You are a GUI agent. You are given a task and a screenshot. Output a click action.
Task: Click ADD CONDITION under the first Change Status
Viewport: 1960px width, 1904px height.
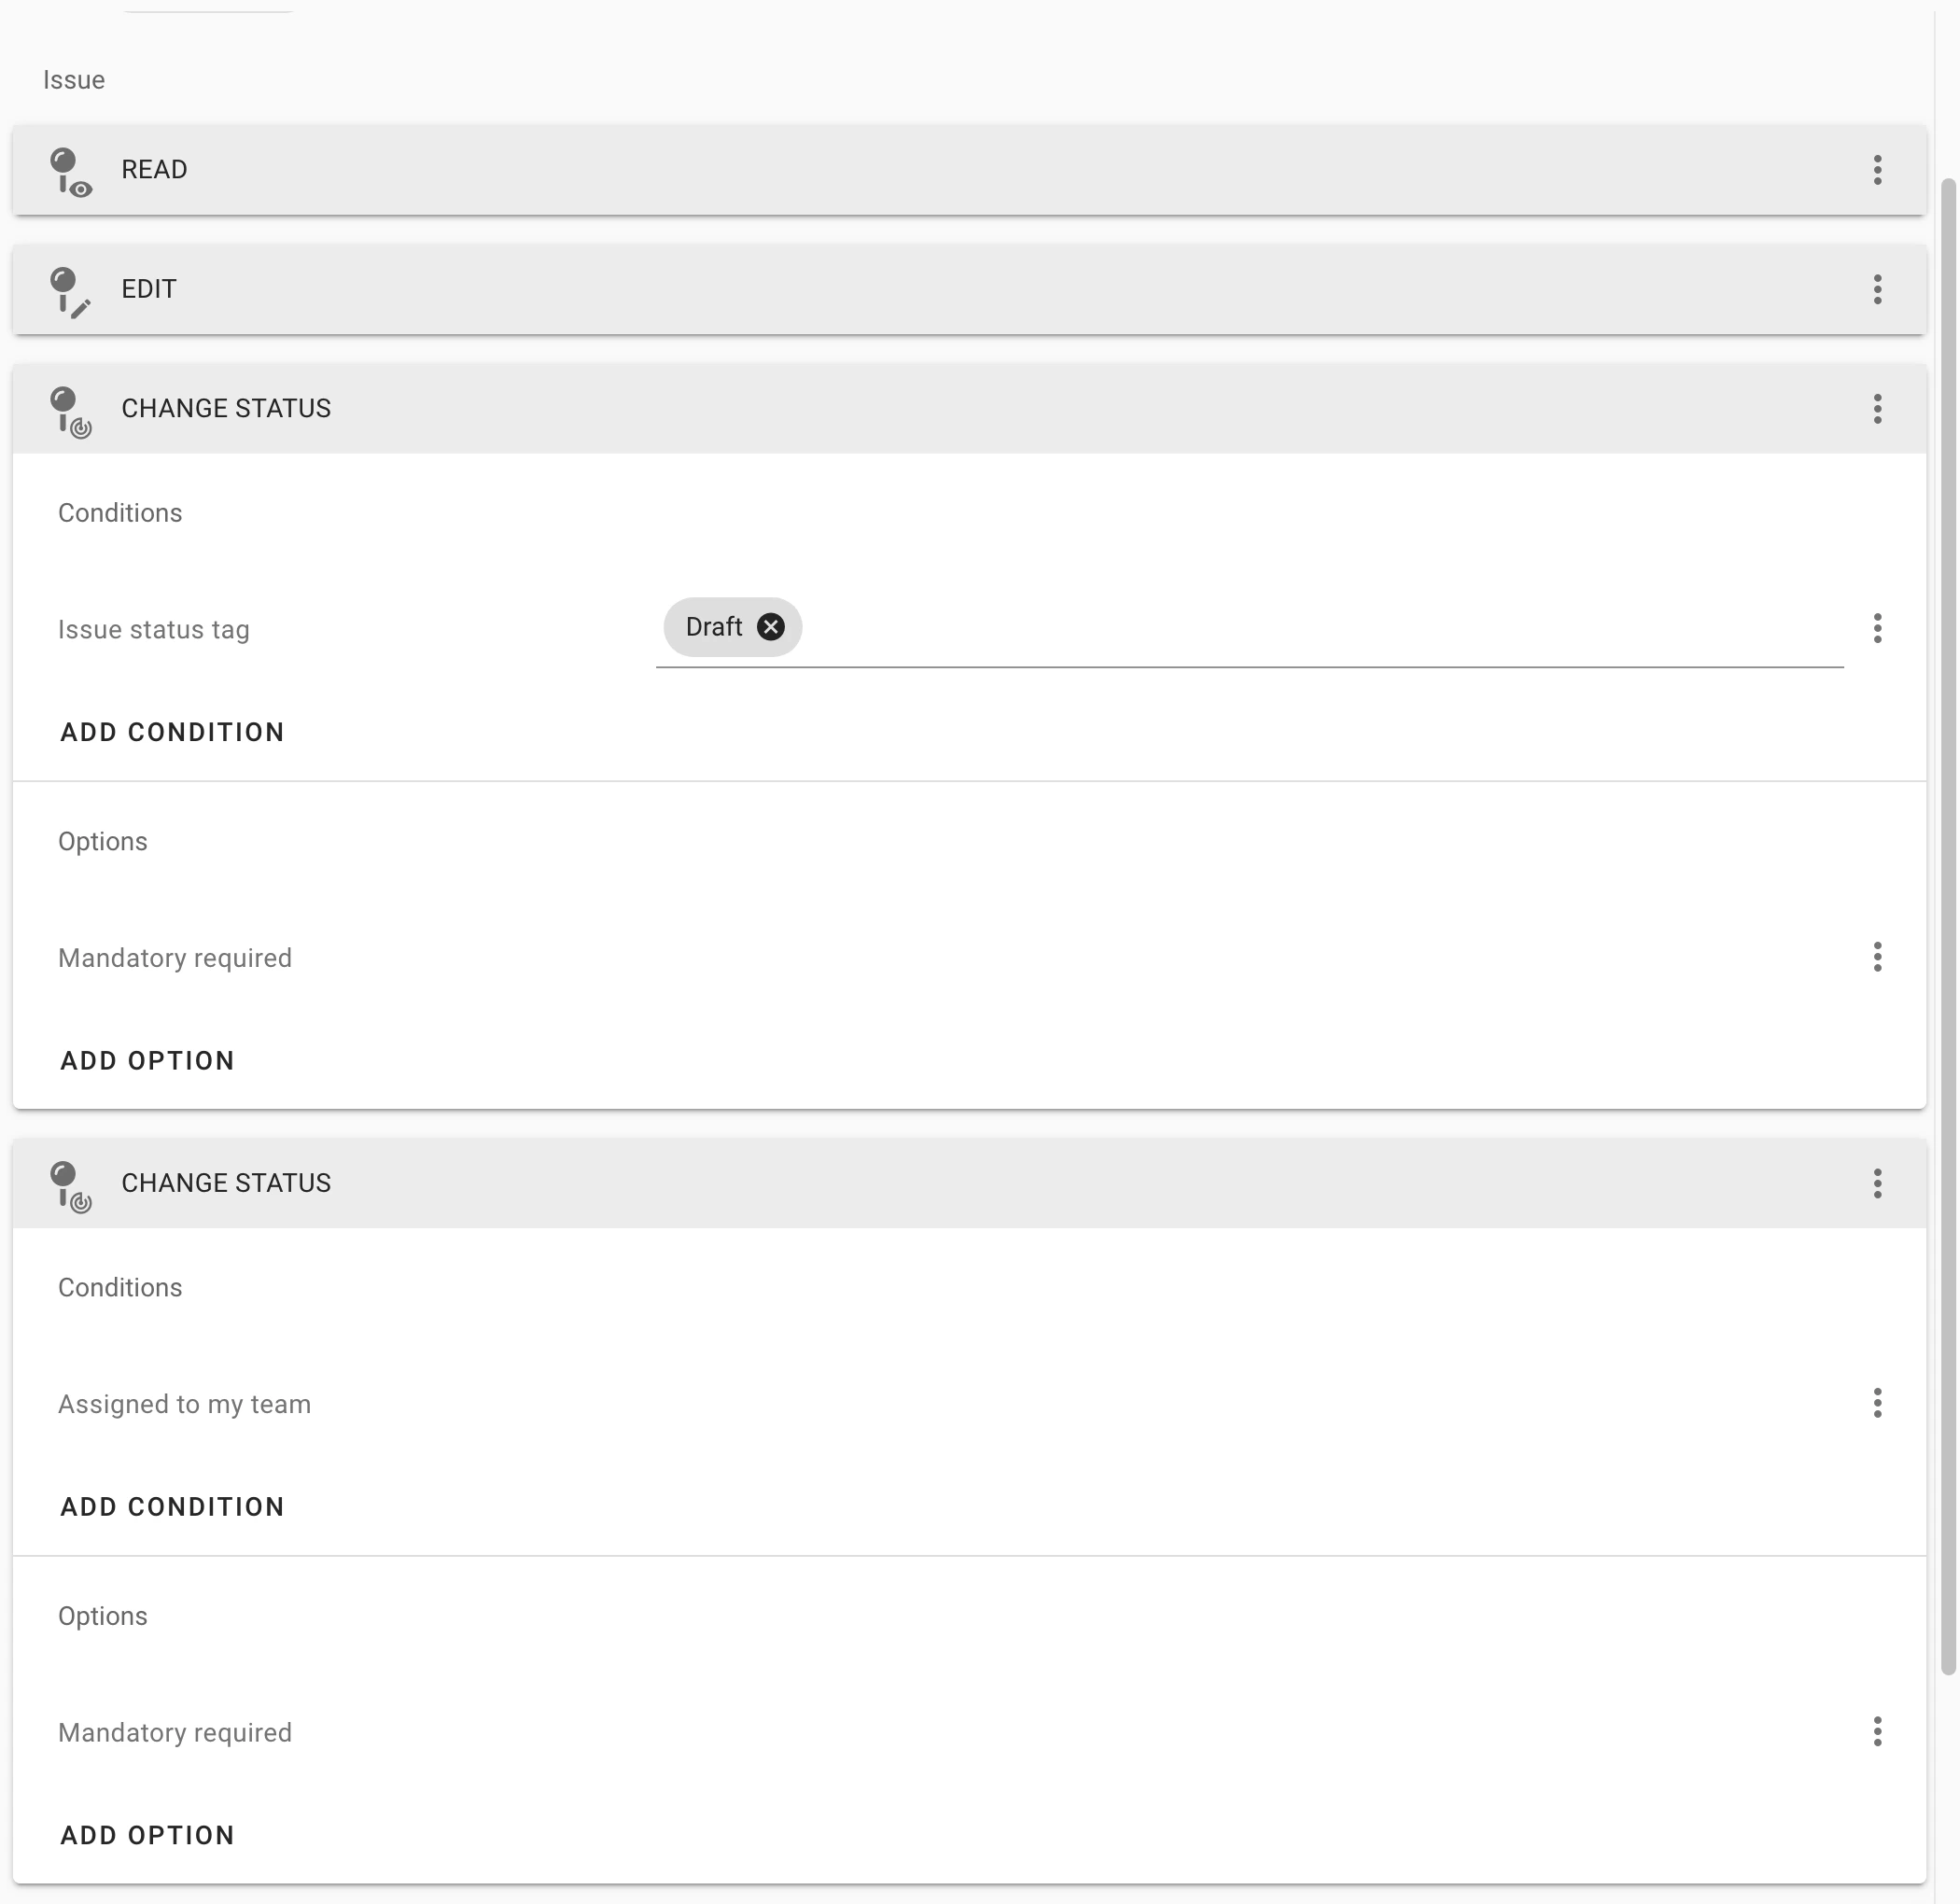(x=171, y=732)
